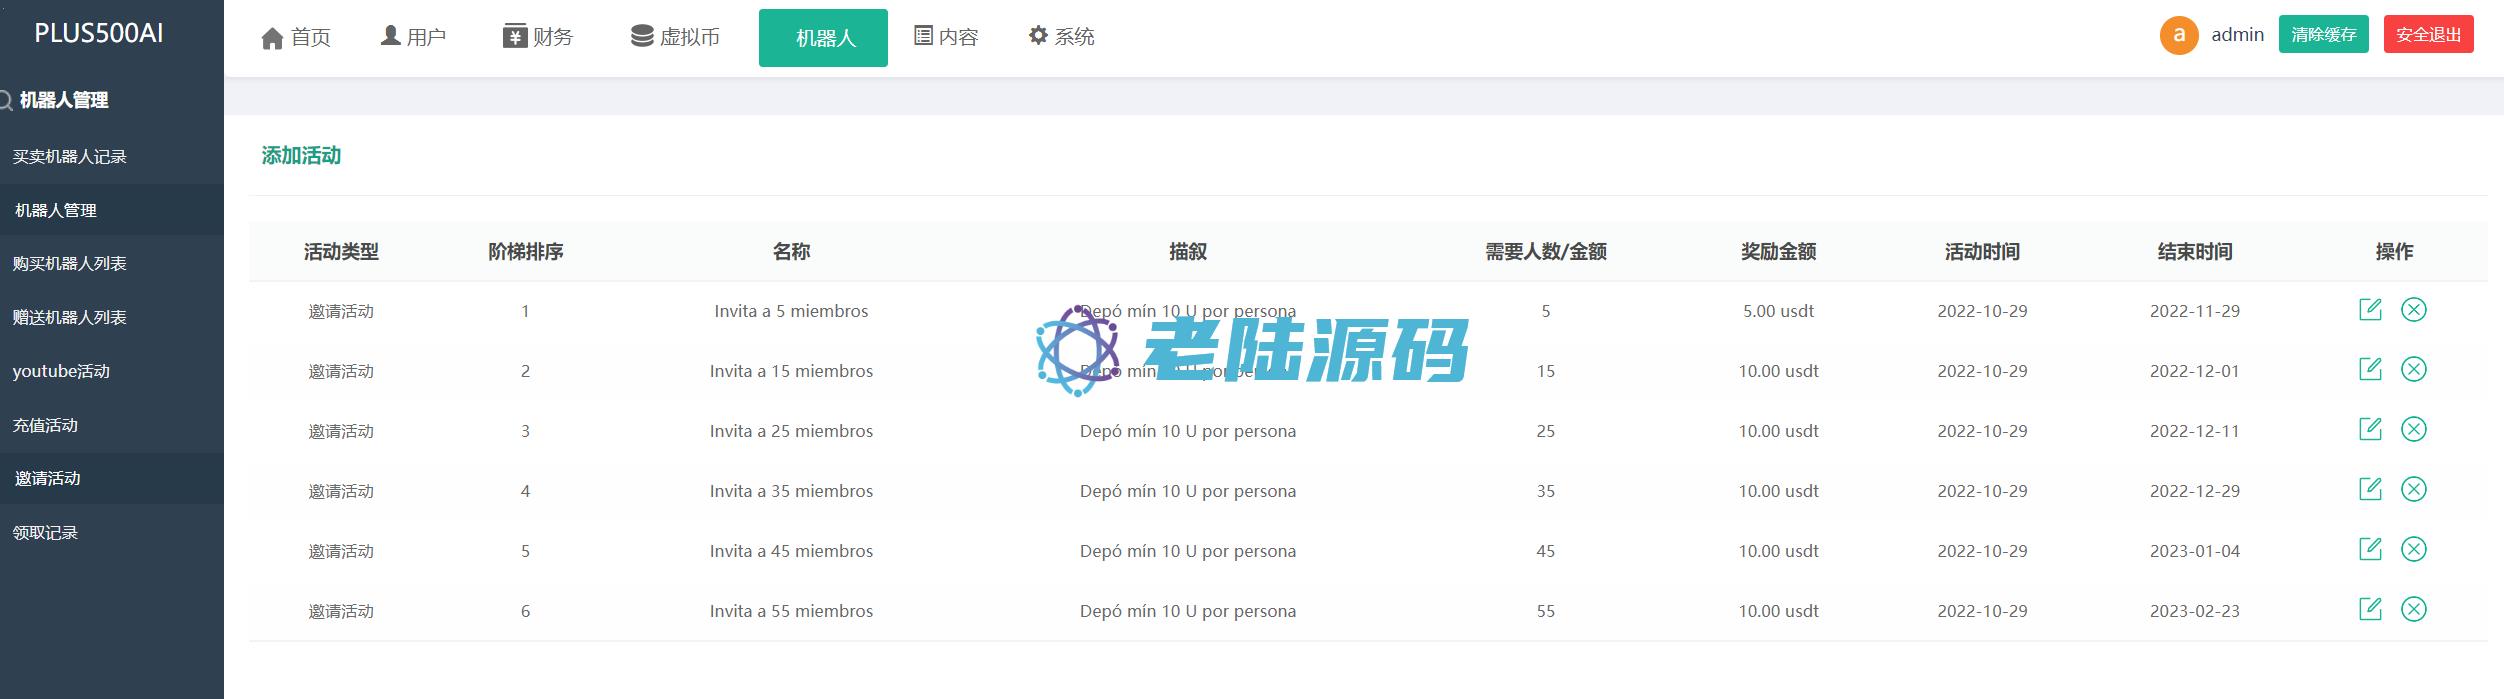Click the 安全退出 logout button

(x=2428, y=35)
